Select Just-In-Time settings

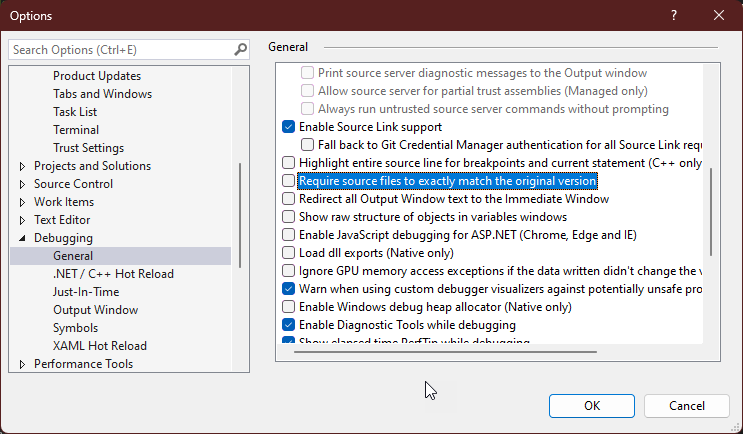(86, 292)
